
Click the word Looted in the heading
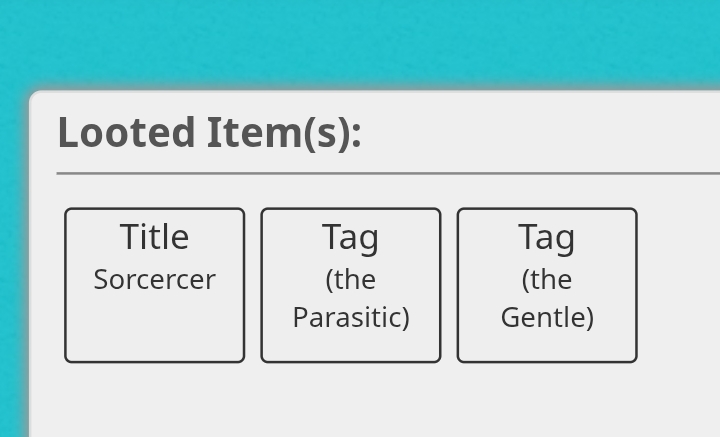127,133
